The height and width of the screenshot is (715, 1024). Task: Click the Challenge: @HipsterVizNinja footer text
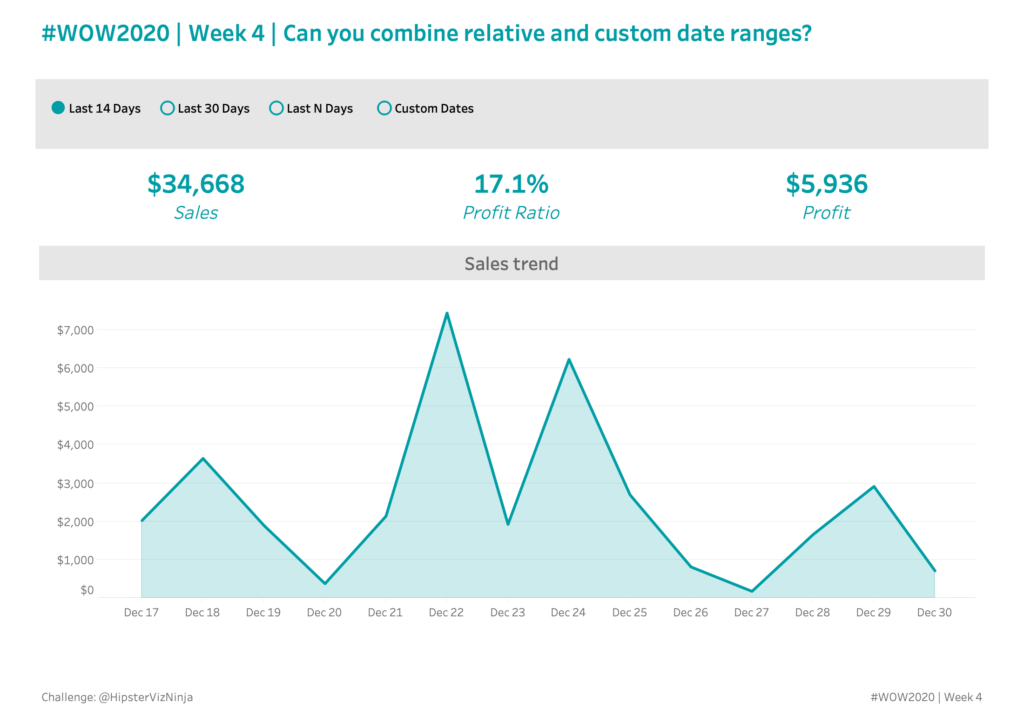[117, 697]
